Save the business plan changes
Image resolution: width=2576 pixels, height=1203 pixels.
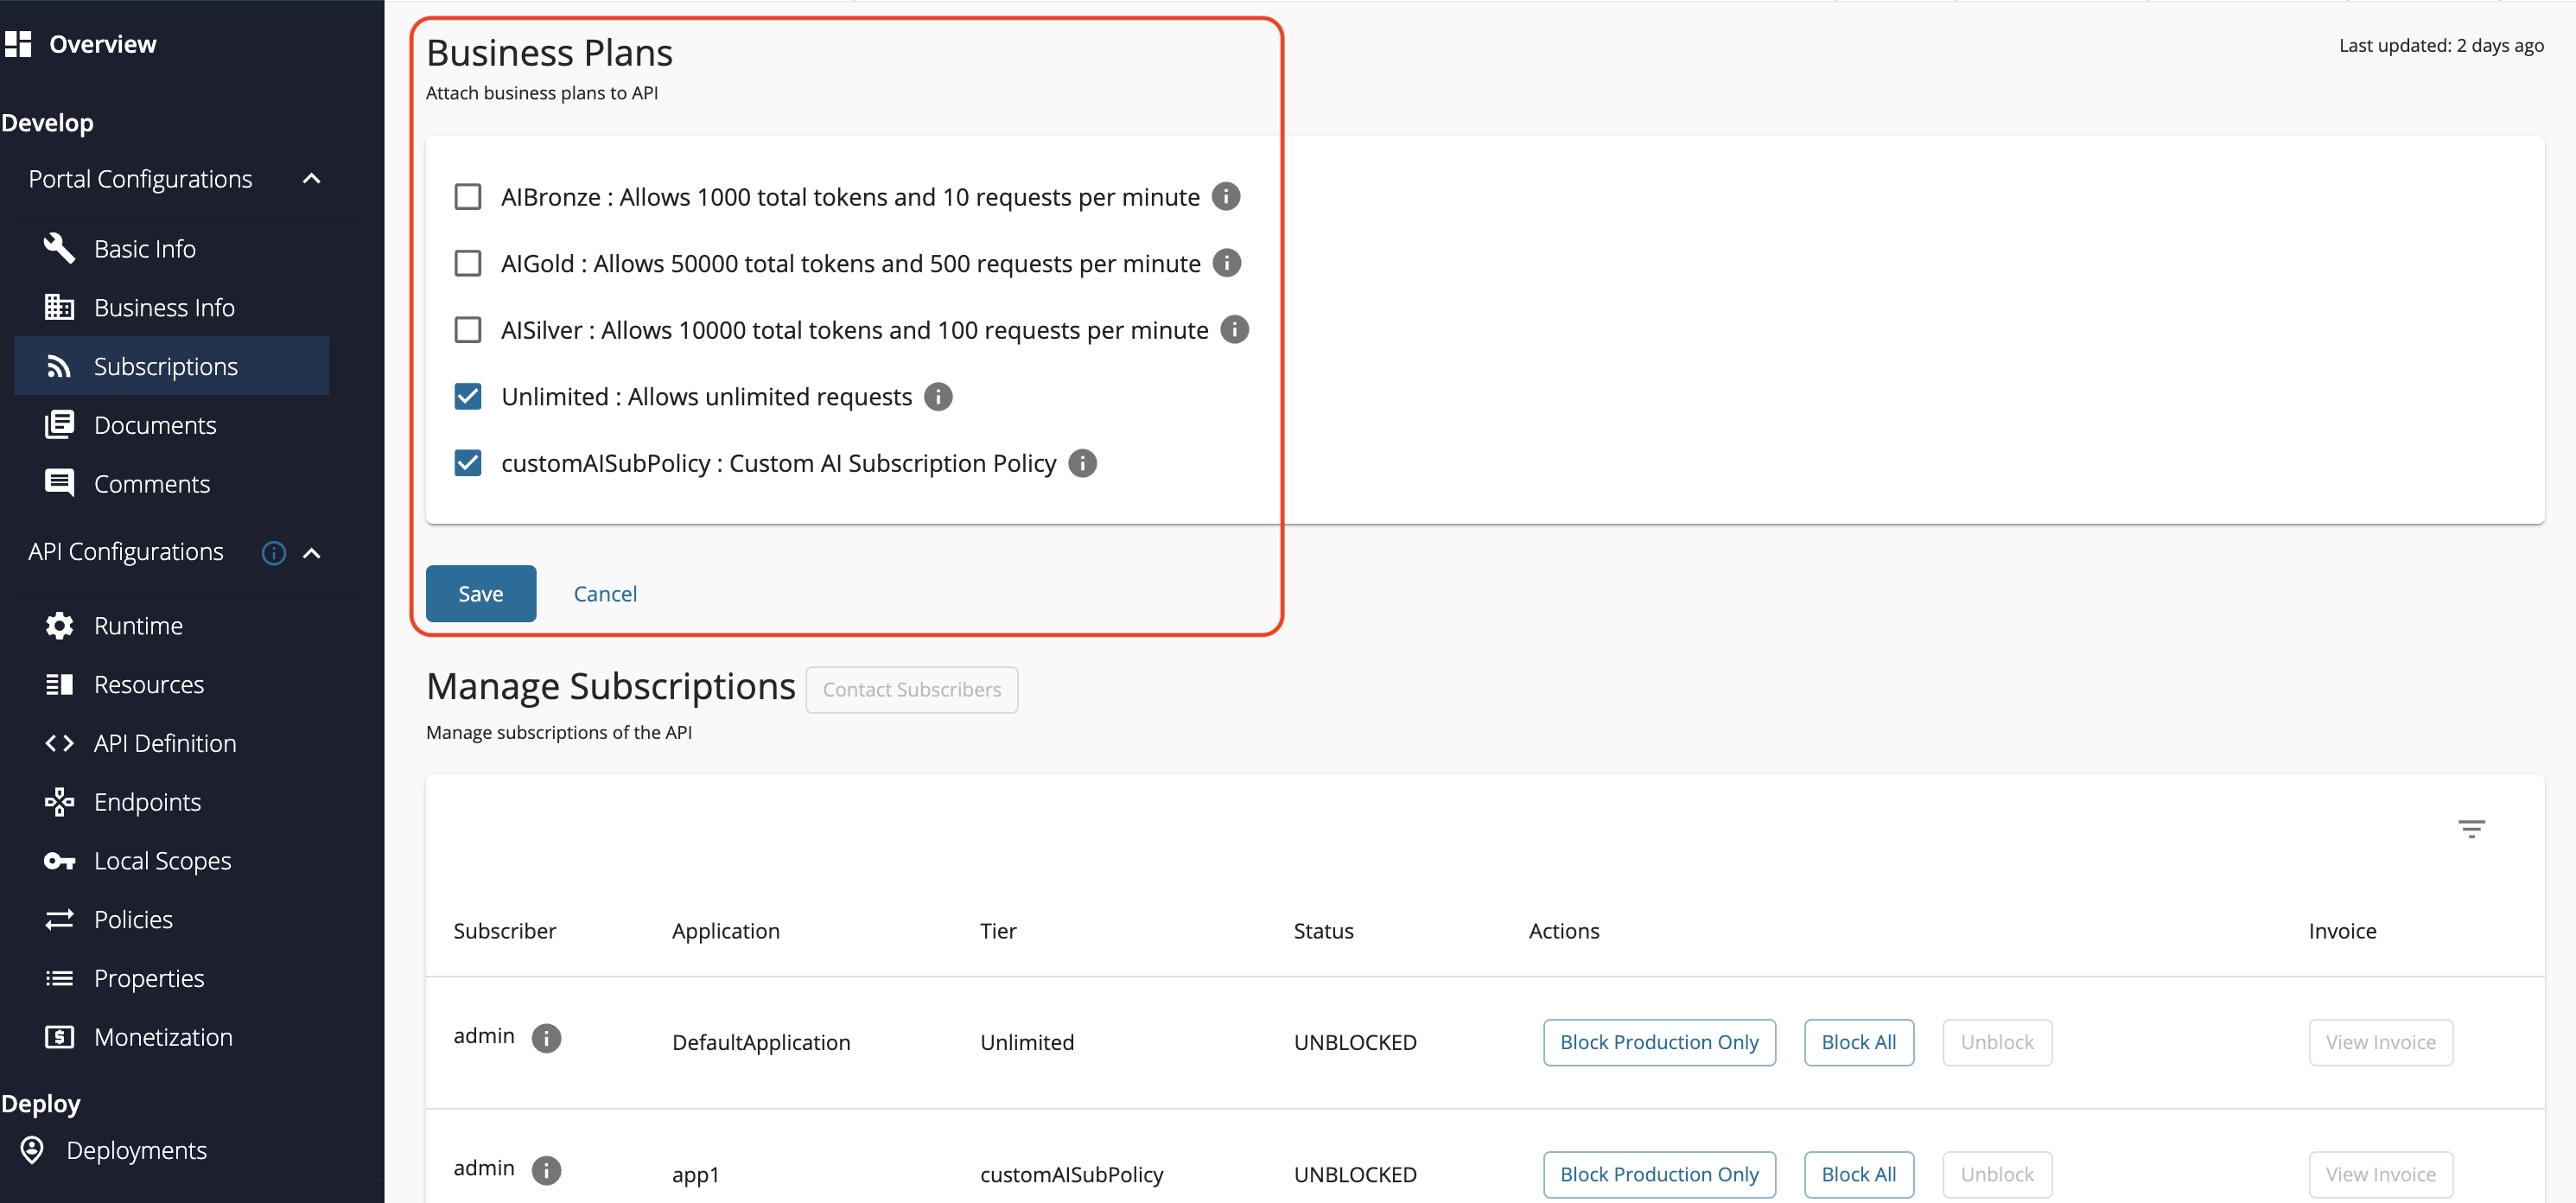pyautogui.click(x=480, y=594)
